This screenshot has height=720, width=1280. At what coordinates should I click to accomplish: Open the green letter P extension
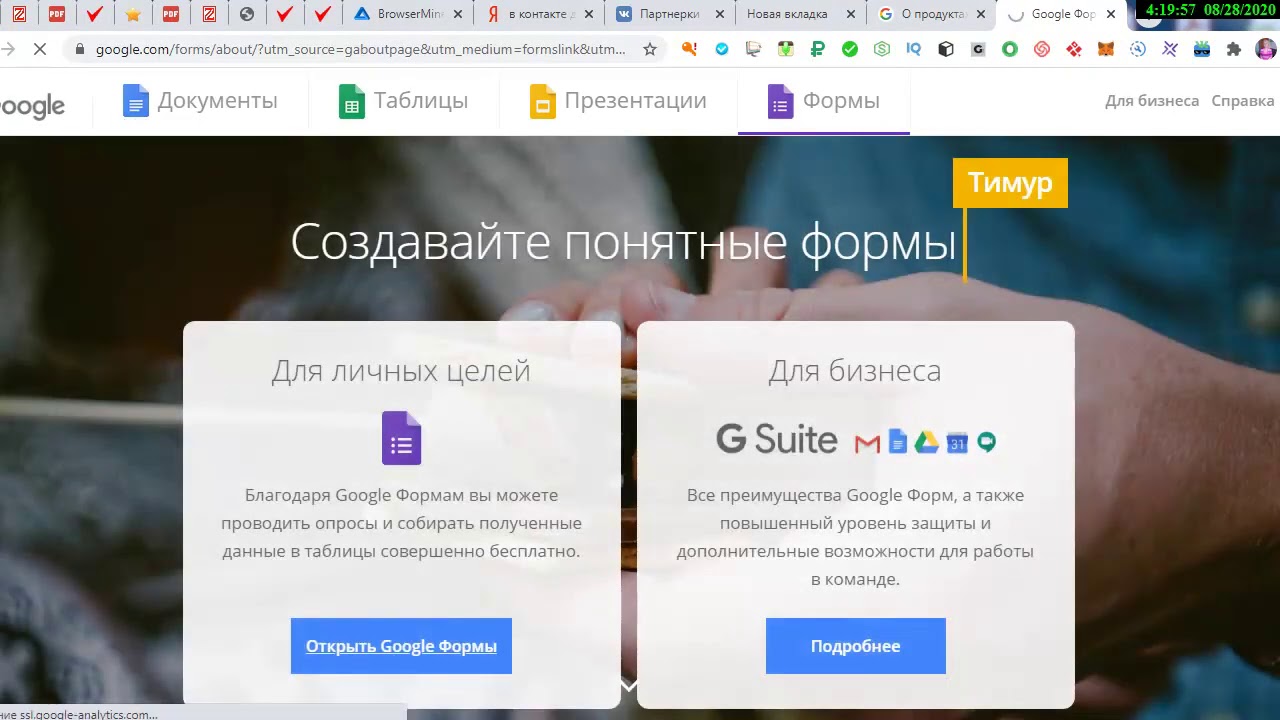(818, 49)
